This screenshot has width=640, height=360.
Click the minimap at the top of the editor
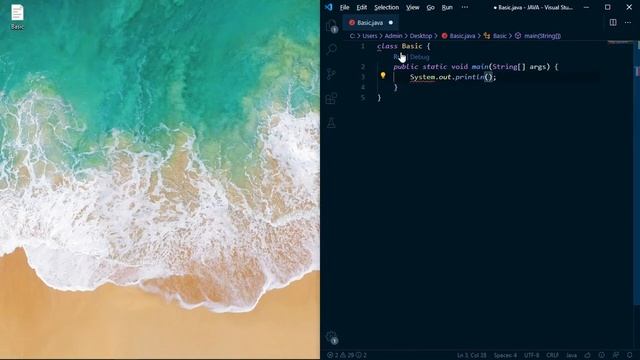[620, 43]
